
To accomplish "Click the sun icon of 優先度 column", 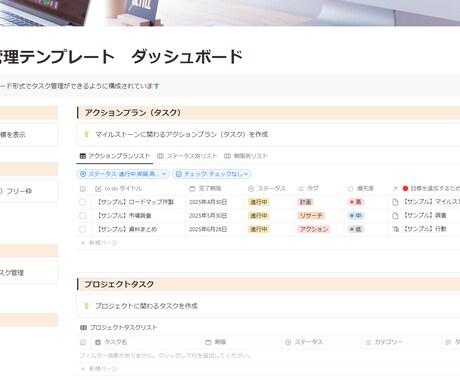I will click(350, 189).
